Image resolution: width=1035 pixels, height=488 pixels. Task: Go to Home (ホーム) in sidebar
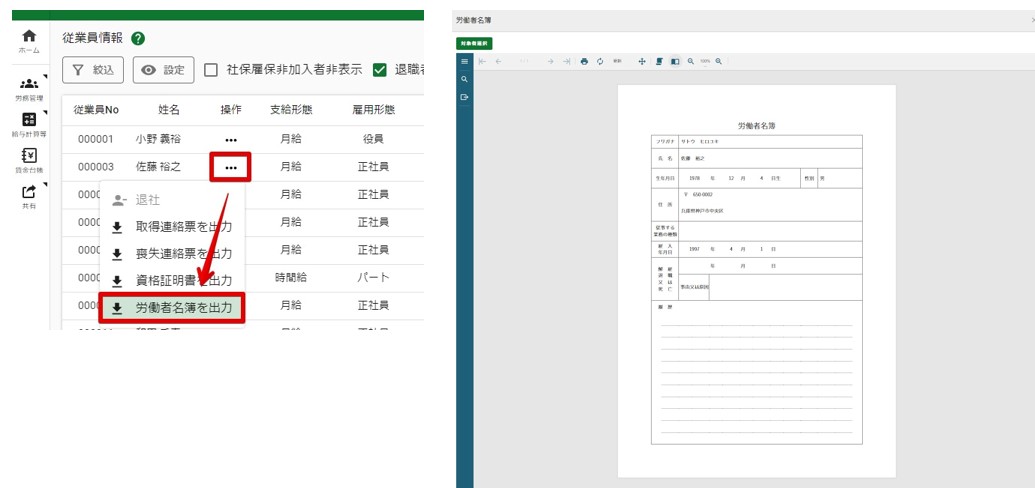[x=29, y=41]
